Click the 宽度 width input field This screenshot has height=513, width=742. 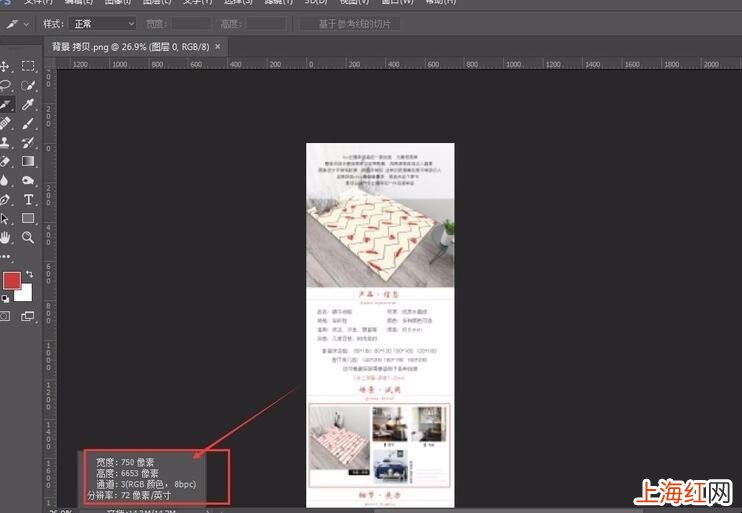pyautogui.click(x=192, y=23)
